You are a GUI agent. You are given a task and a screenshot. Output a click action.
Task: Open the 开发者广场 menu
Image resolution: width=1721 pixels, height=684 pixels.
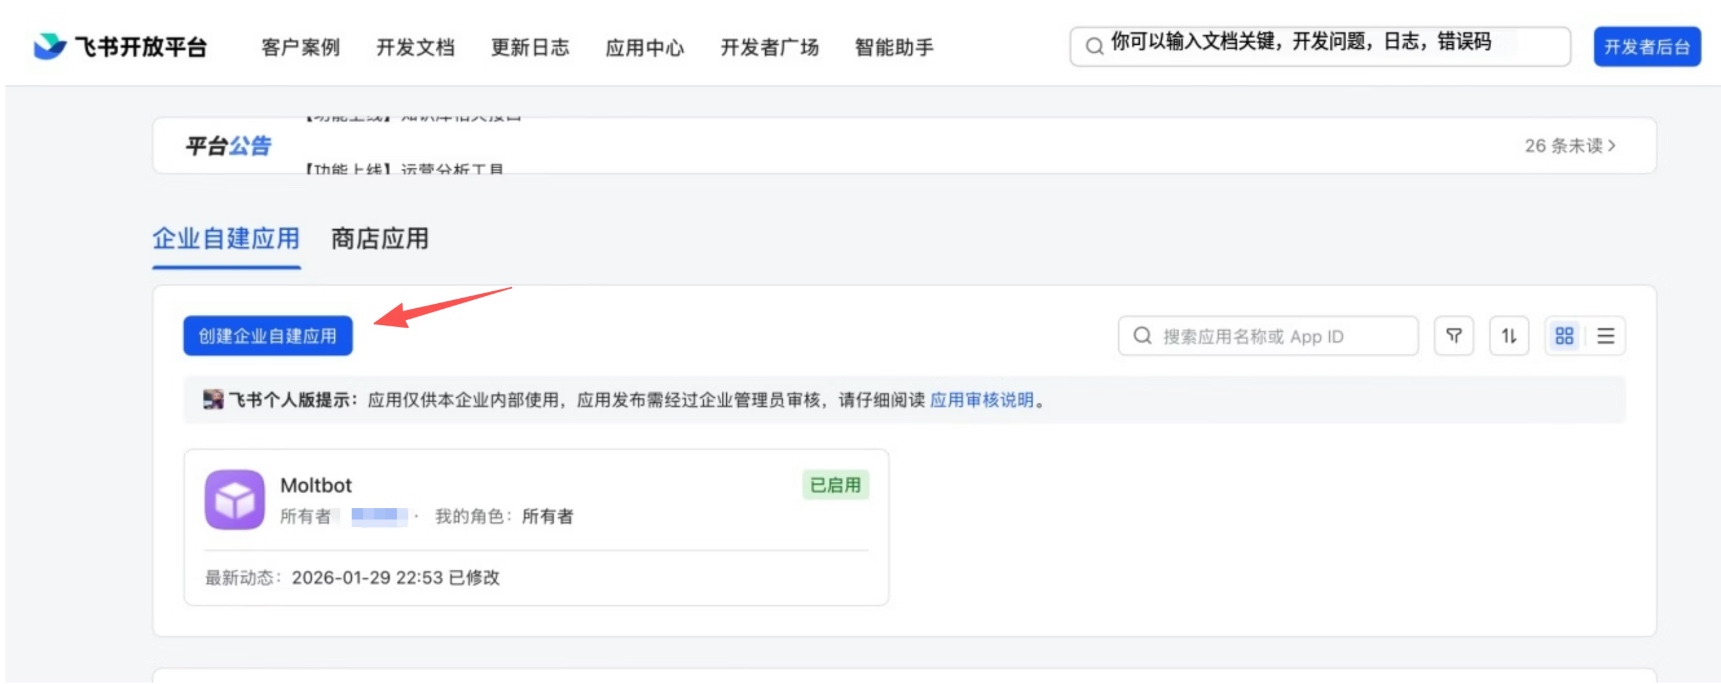(x=770, y=47)
